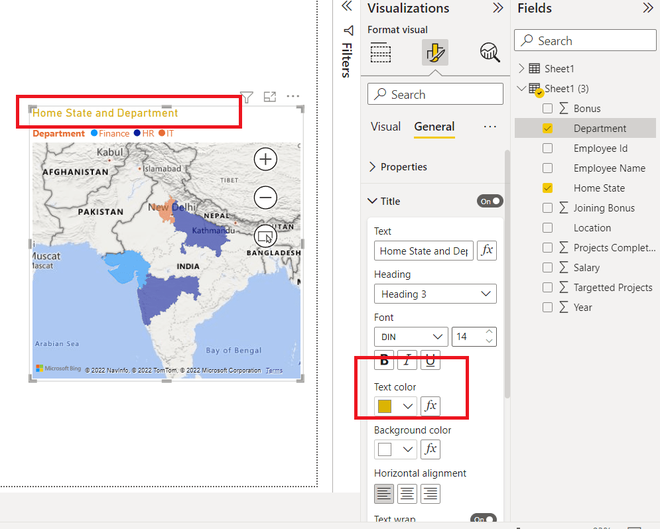This screenshot has width=660, height=529.
Task: Expand the Sheet1 table
Action: click(521, 68)
